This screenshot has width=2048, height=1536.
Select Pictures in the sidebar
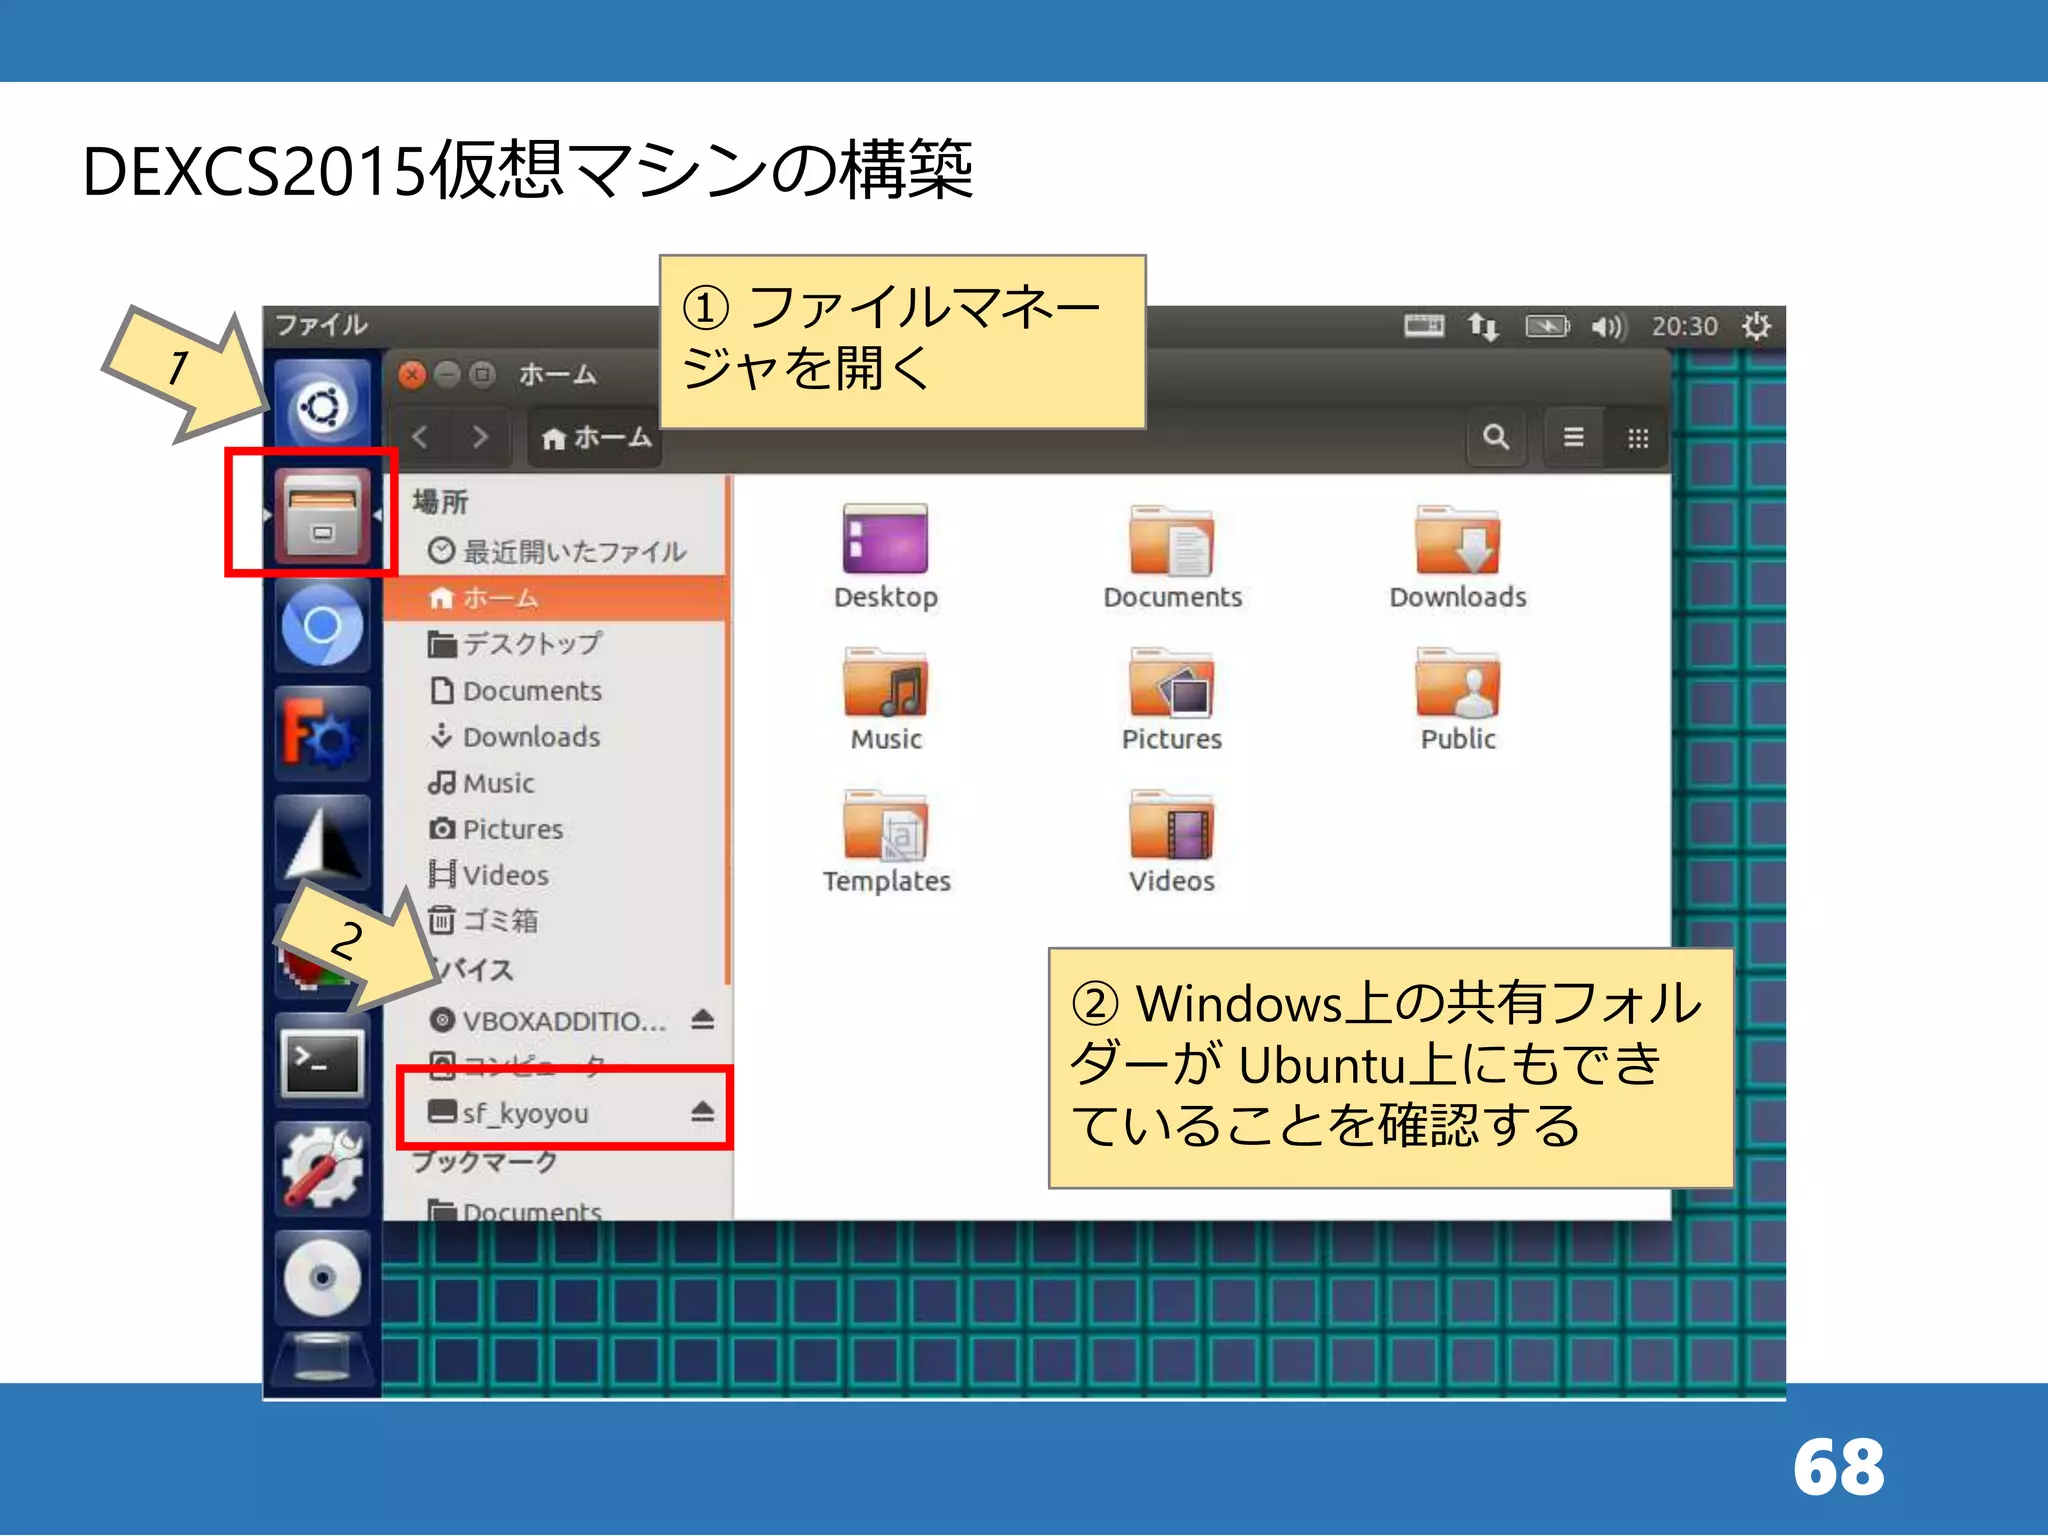[556, 829]
